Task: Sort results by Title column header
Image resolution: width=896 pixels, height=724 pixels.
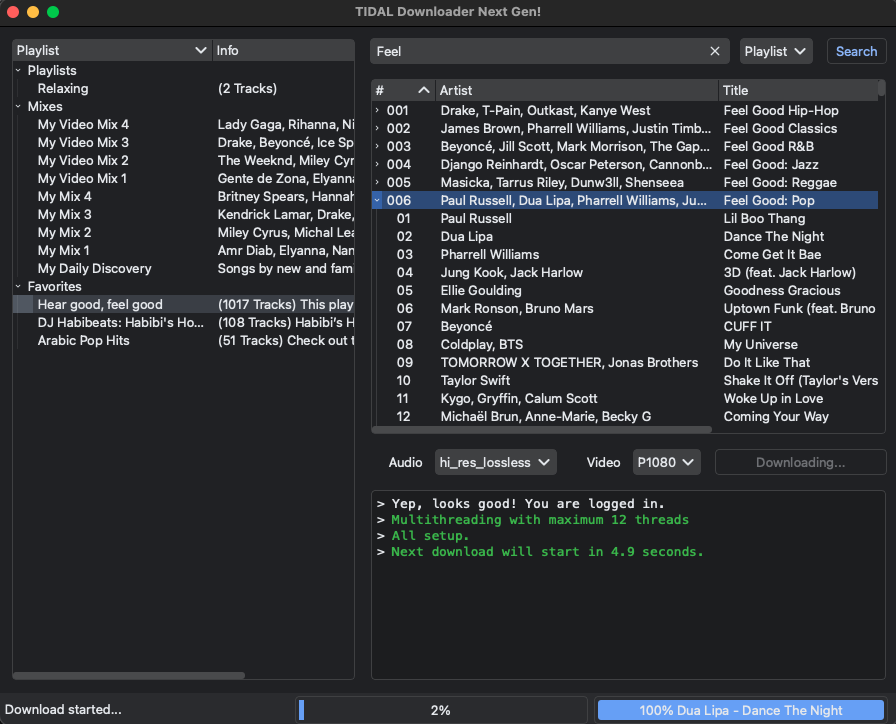Action: click(798, 90)
